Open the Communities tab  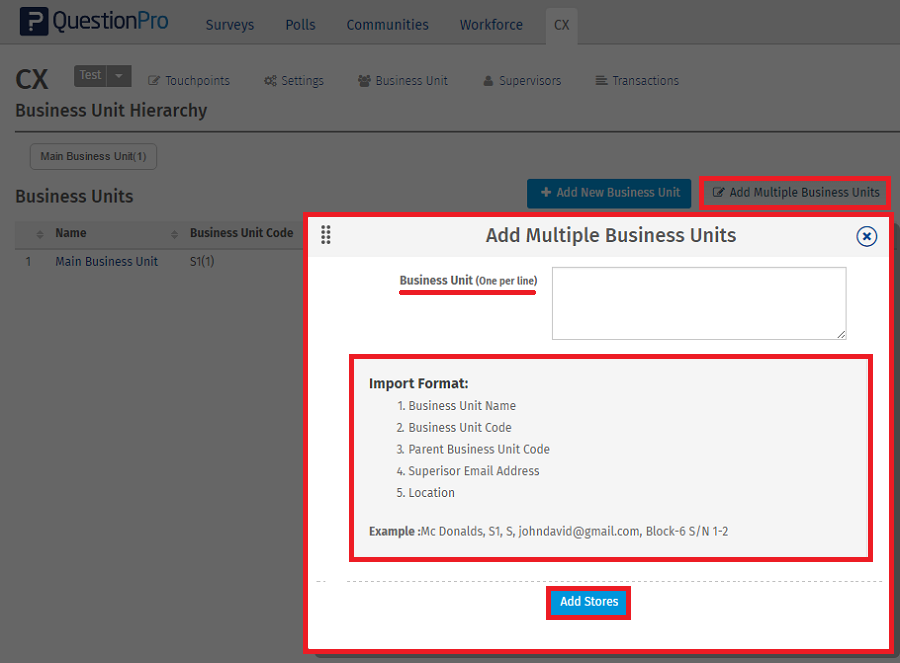(x=387, y=25)
